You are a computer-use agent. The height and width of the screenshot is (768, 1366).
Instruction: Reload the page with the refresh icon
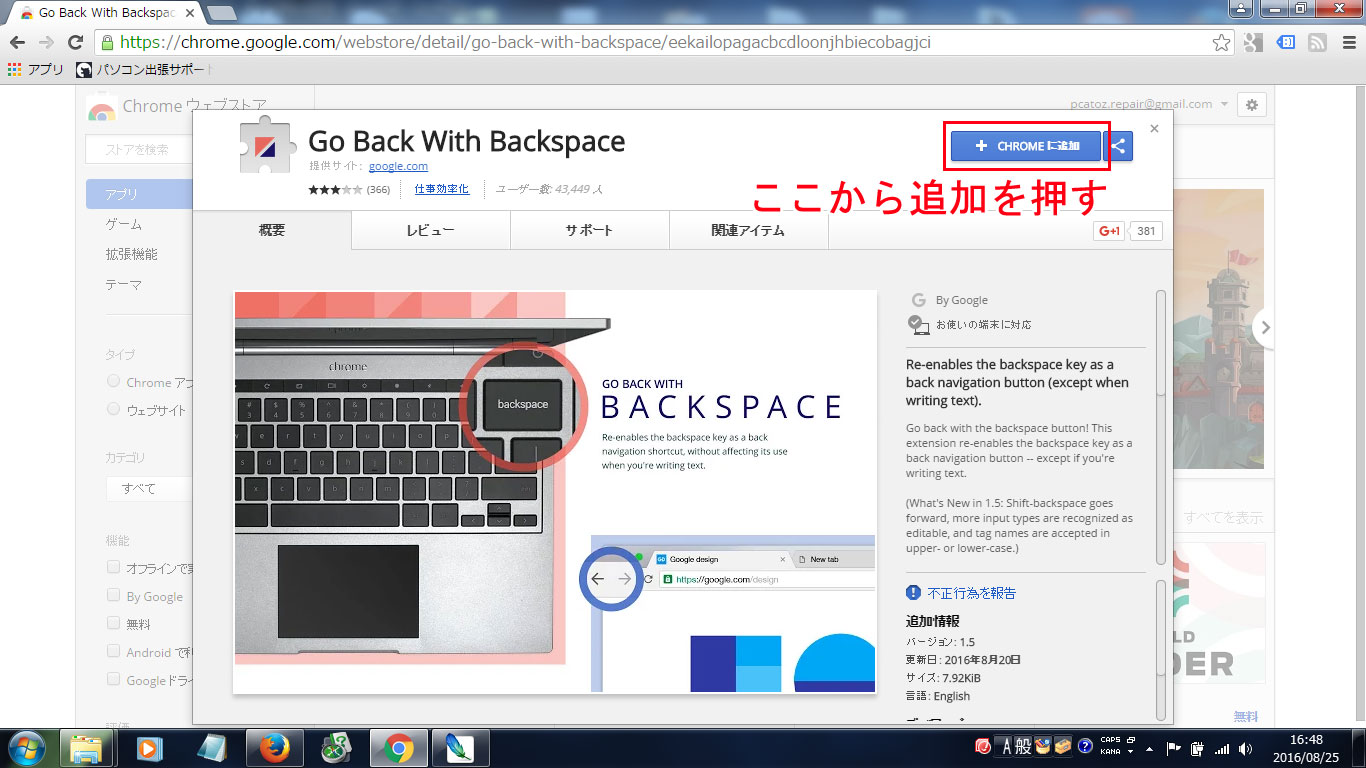pyautogui.click(x=75, y=42)
